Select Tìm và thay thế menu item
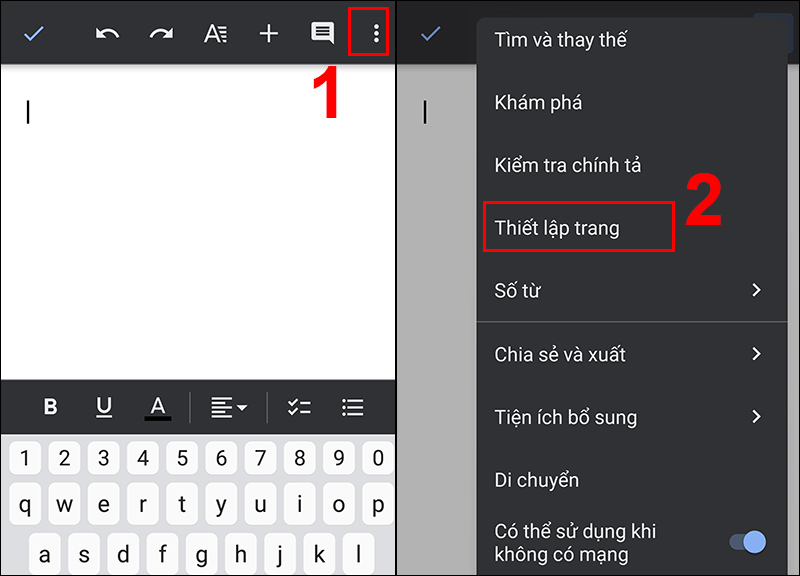This screenshot has width=800, height=576. [632, 40]
